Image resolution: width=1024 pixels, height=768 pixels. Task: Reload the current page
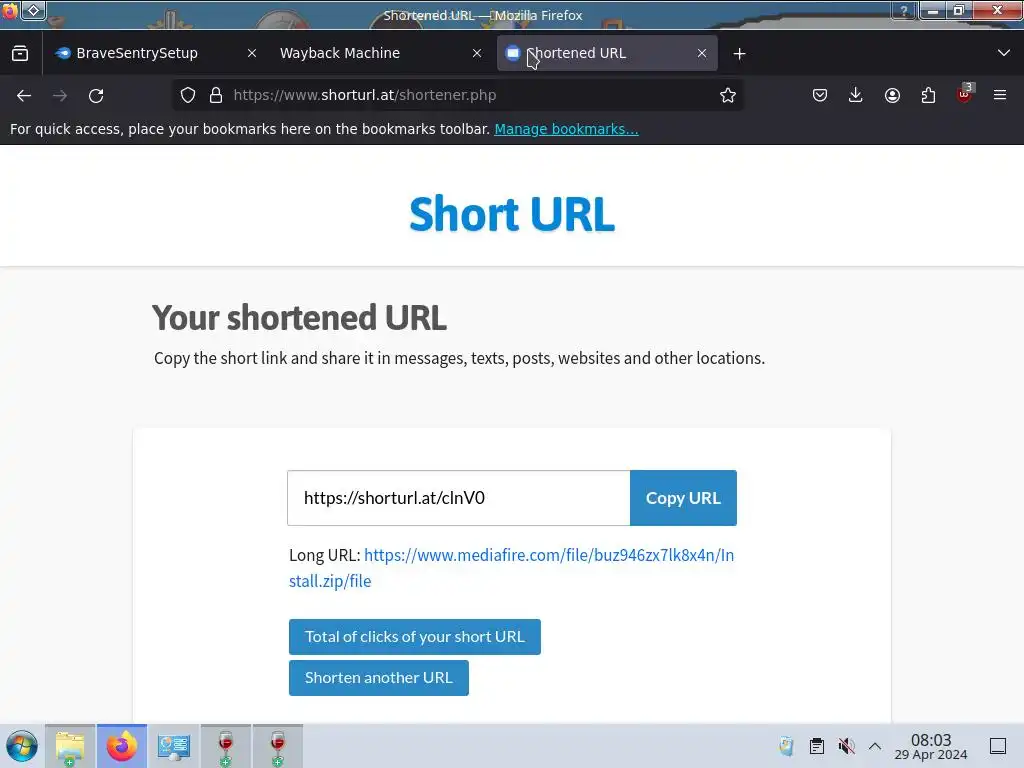click(x=96, y=95)
